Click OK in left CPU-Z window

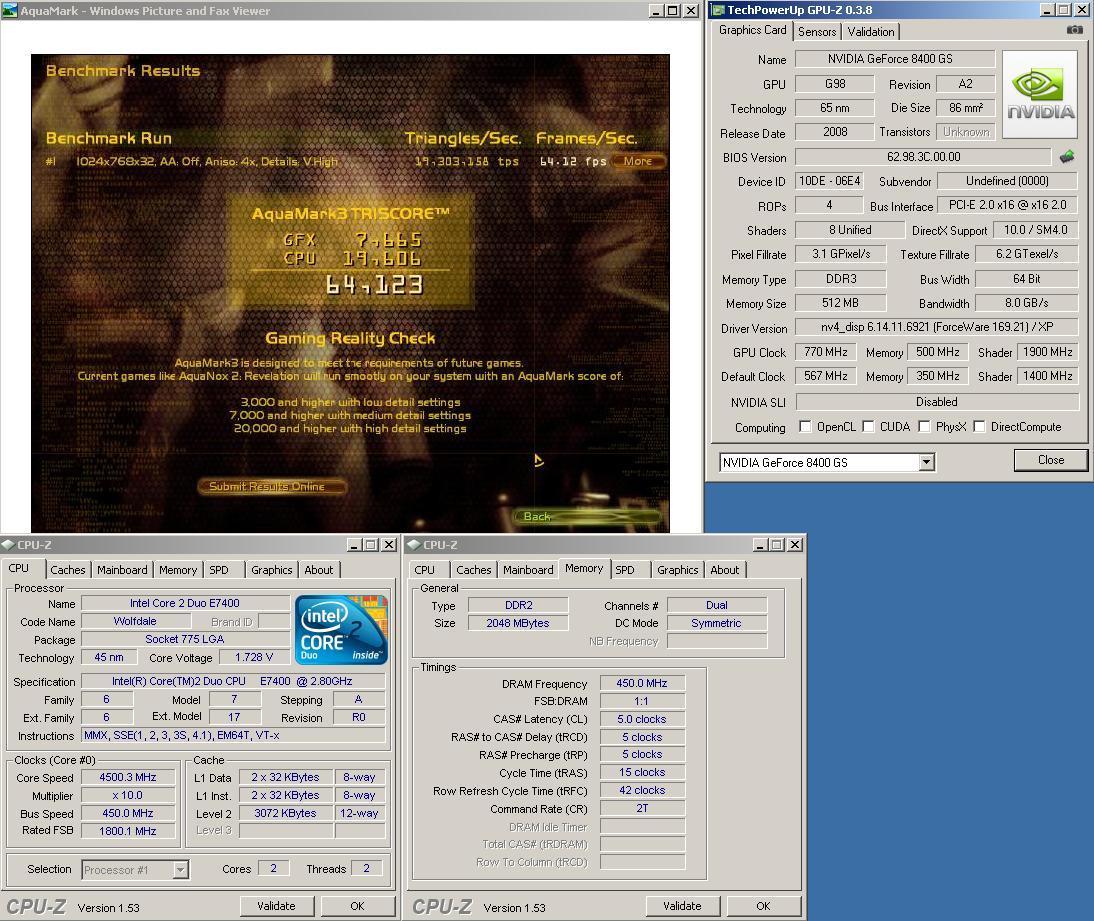tap(357, 906)
